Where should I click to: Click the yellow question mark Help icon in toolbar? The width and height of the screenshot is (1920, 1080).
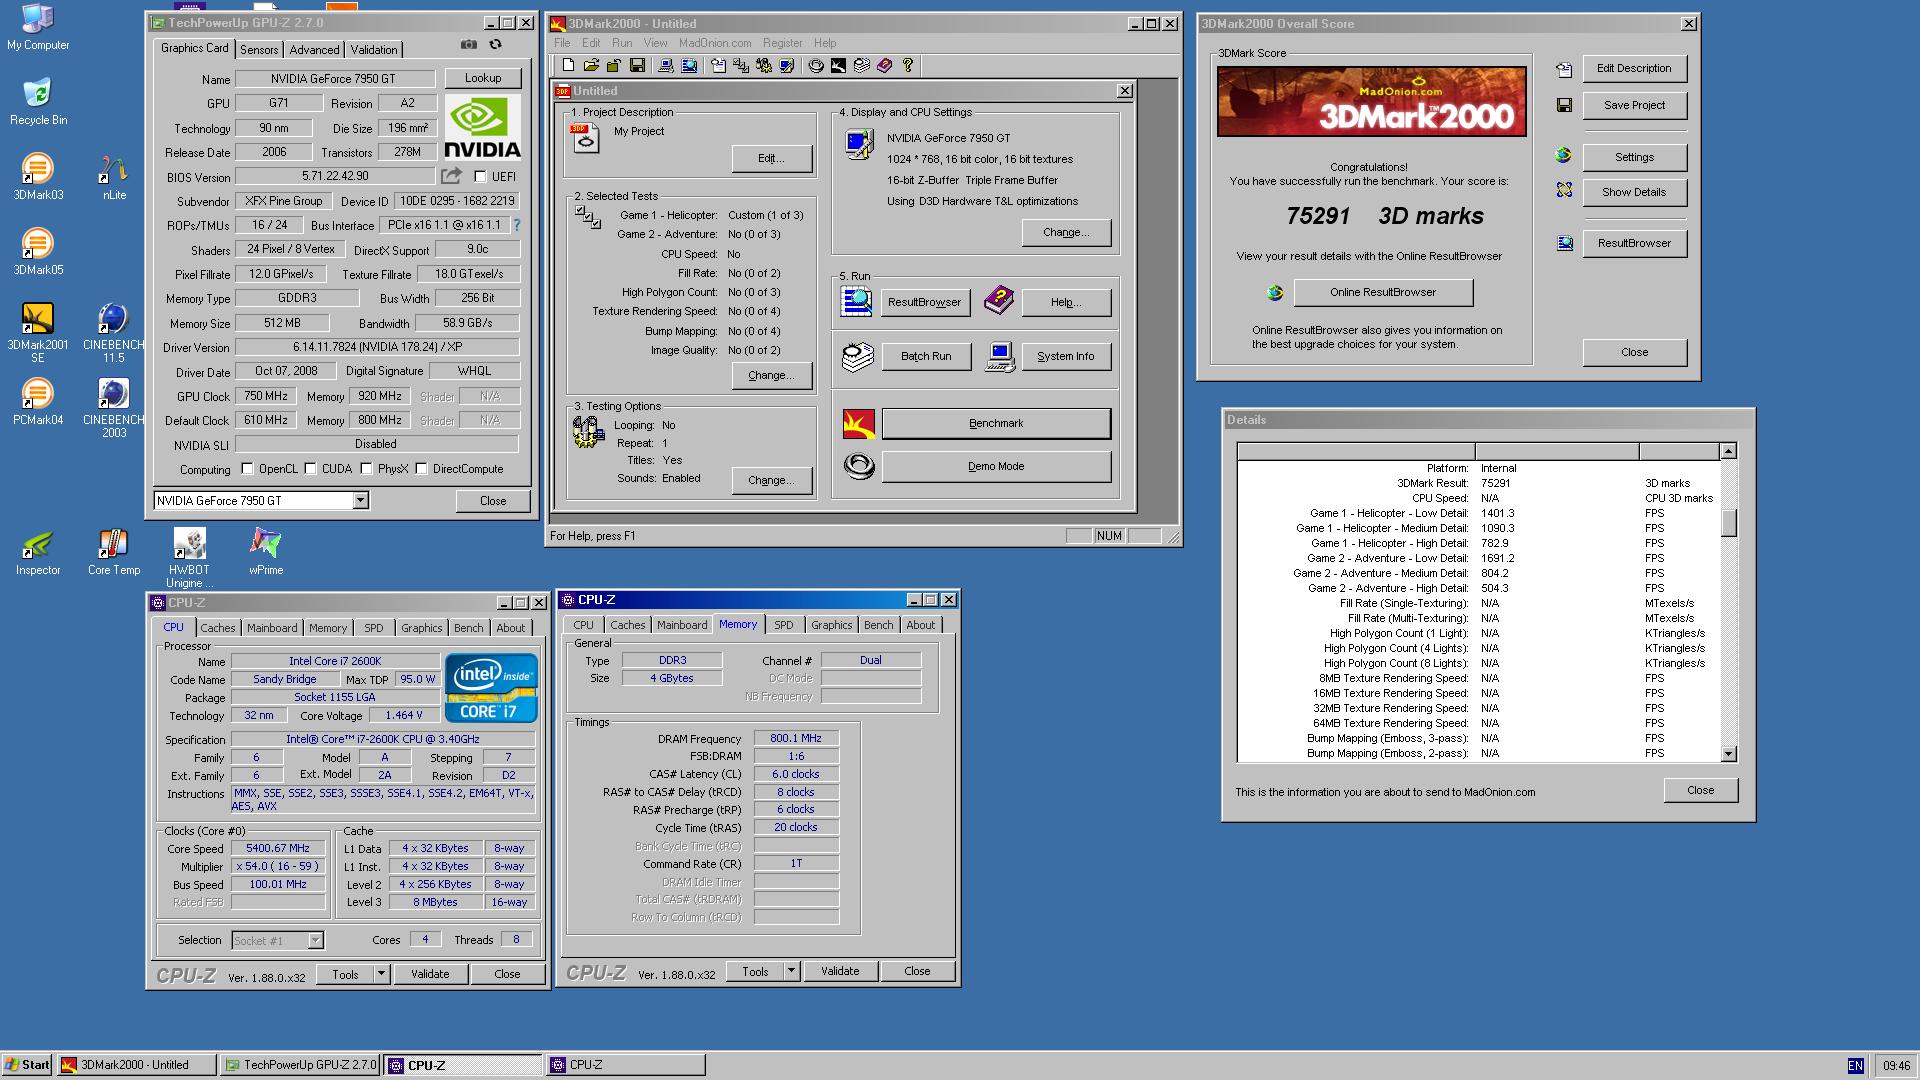908,65
